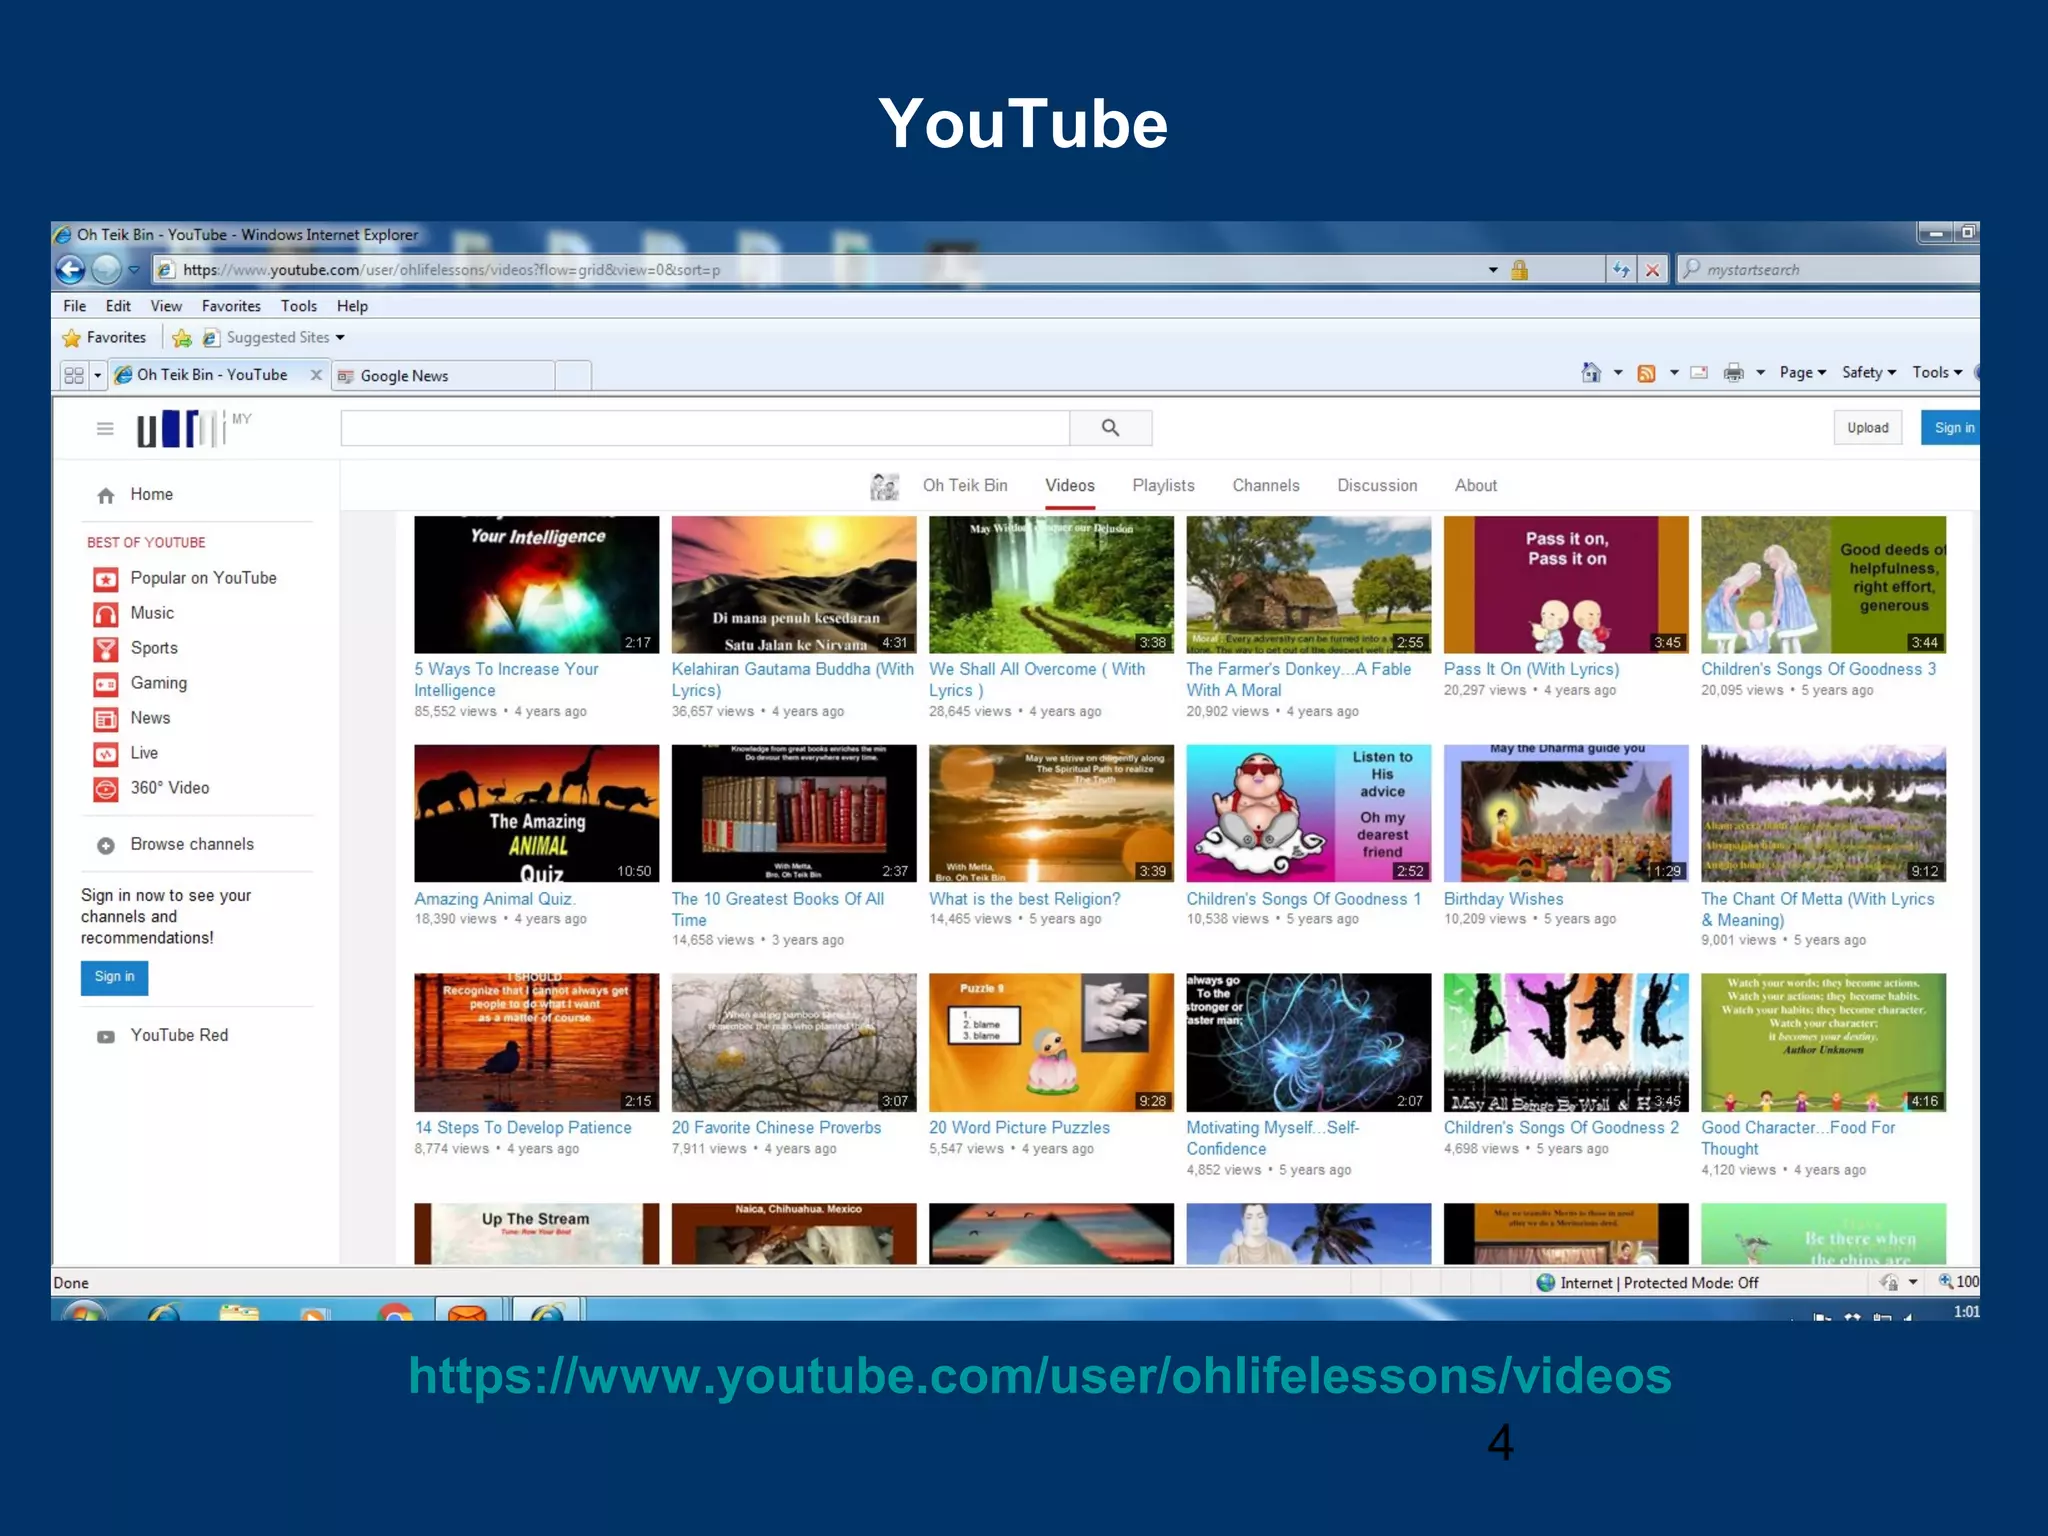Open the Quick Tabs grid icon
The image size is (2048, 1536).
point(74,376)
